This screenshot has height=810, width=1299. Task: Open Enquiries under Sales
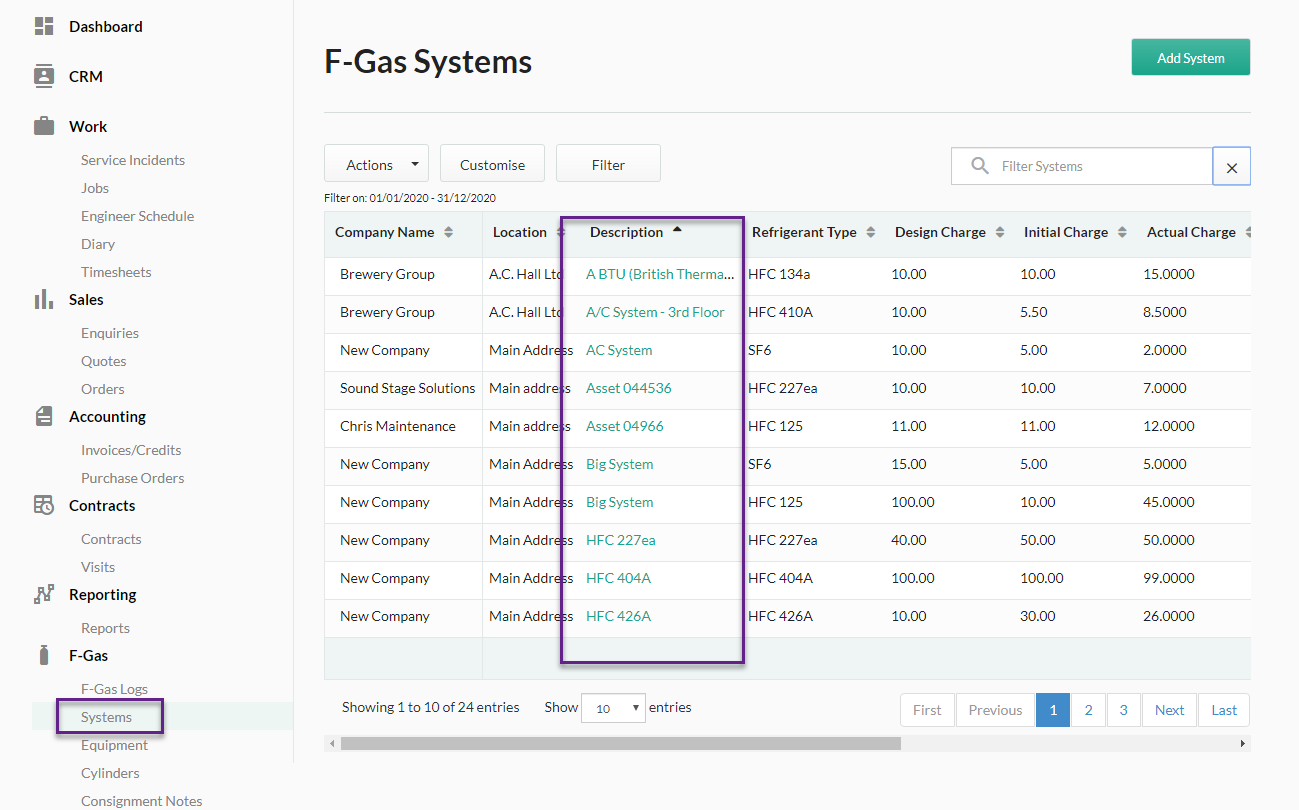[x=110, y=333]
